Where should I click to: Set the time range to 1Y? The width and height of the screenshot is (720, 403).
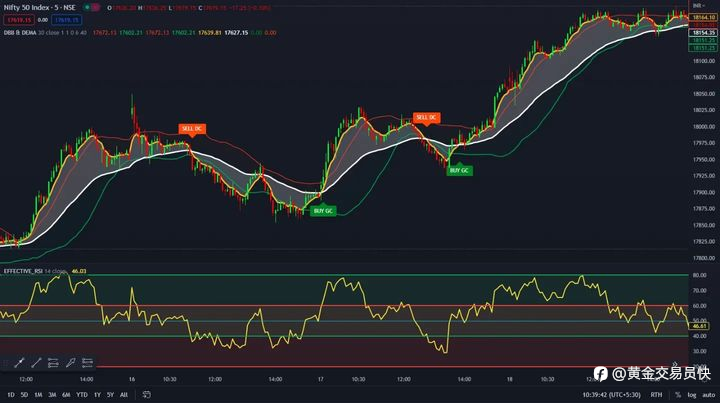point(97,395)
